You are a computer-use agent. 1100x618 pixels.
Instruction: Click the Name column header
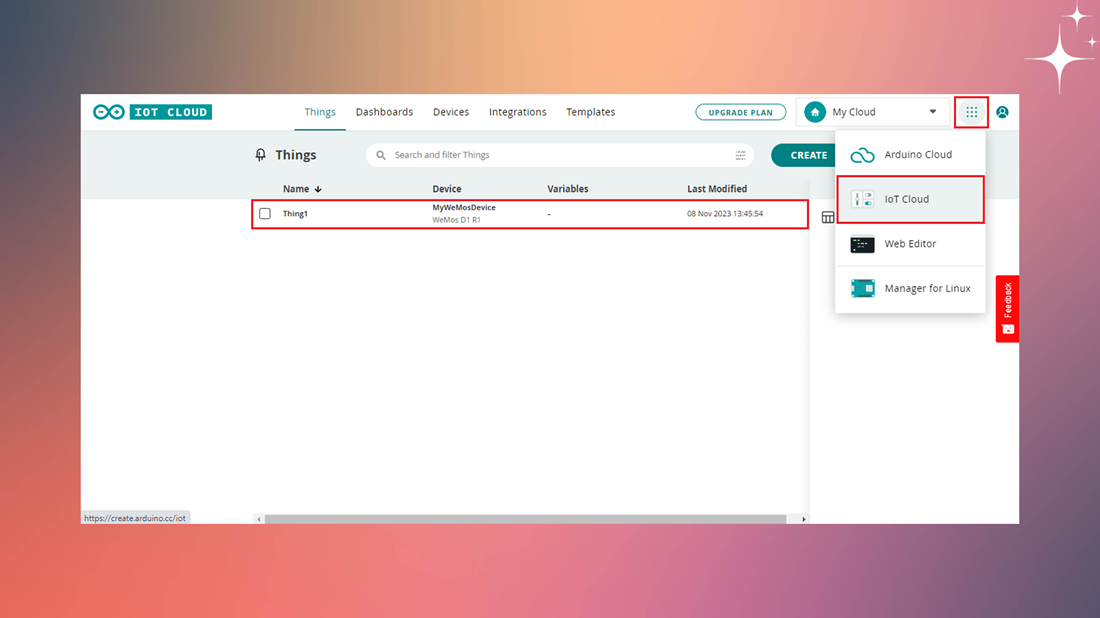pyautogui.click(x=296, y=189)
